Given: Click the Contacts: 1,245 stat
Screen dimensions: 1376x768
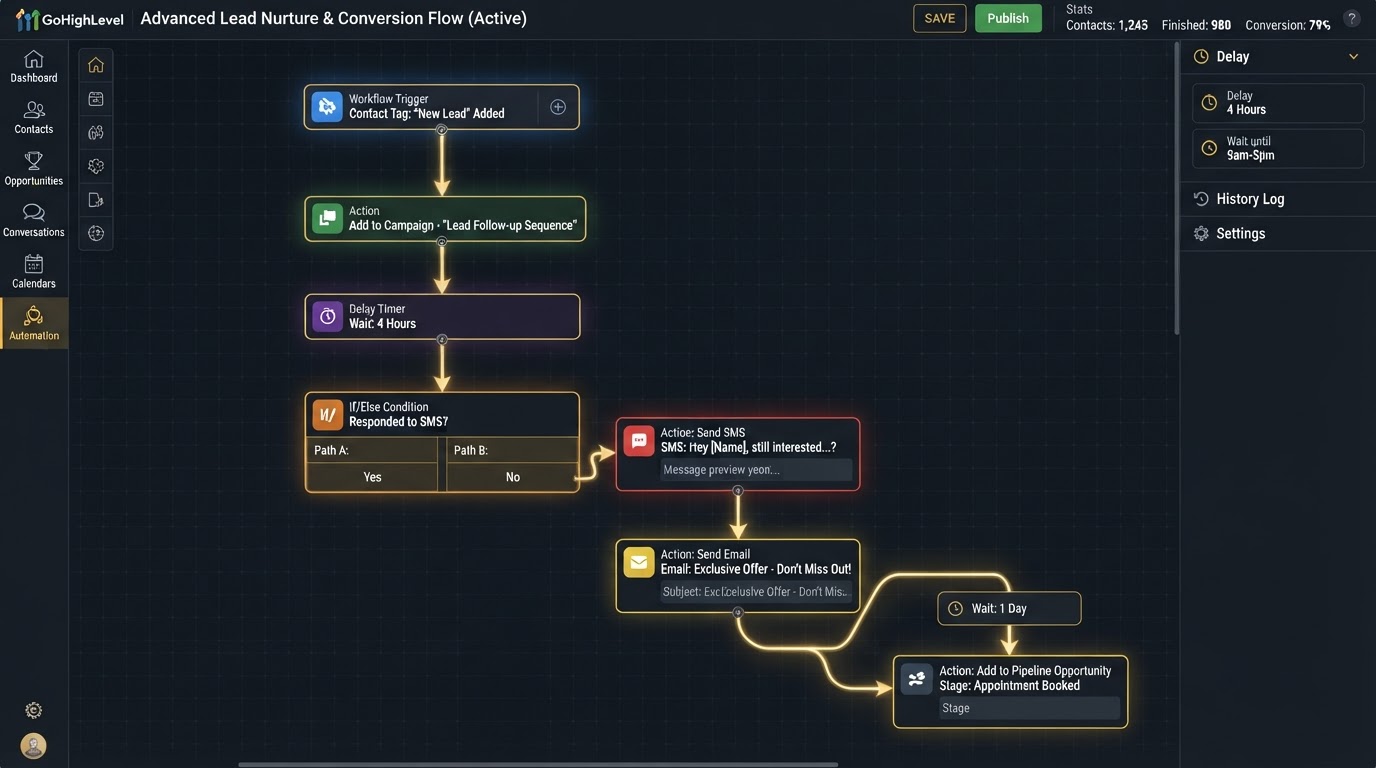Looking at the screenshot, I should pos(1106,25).
